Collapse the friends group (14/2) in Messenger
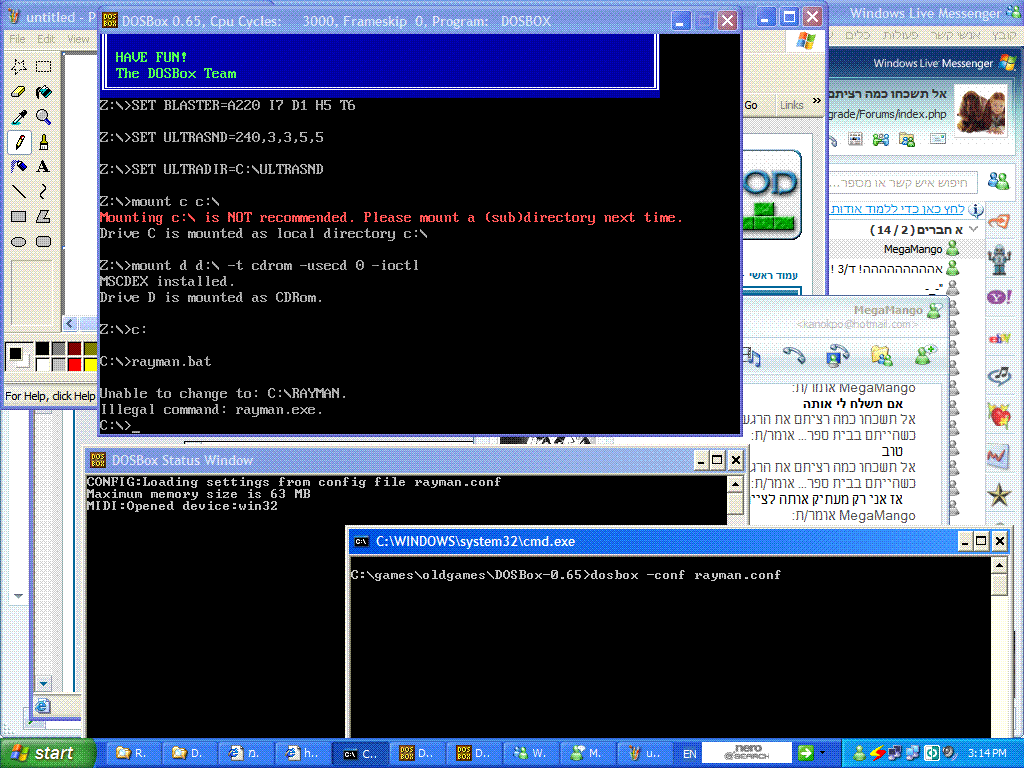Image resolution: width=1024 pixels, height=768 pixels. (x=974, y=229)
